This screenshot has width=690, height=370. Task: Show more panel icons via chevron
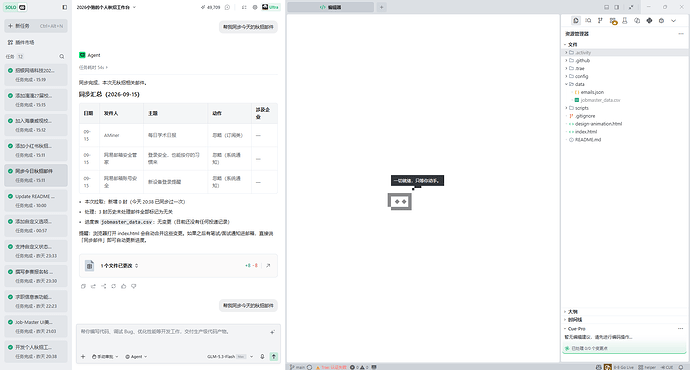tap(673, 21)
